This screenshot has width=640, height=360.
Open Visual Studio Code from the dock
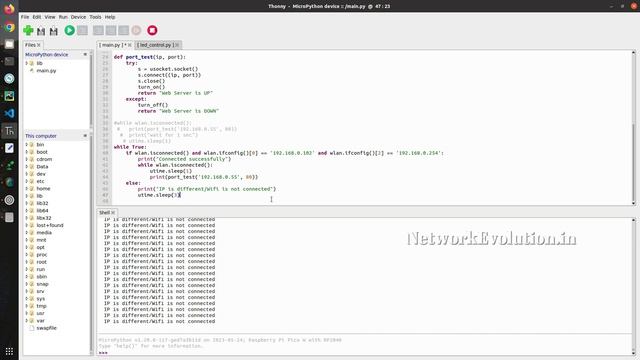tap(9, 113)
